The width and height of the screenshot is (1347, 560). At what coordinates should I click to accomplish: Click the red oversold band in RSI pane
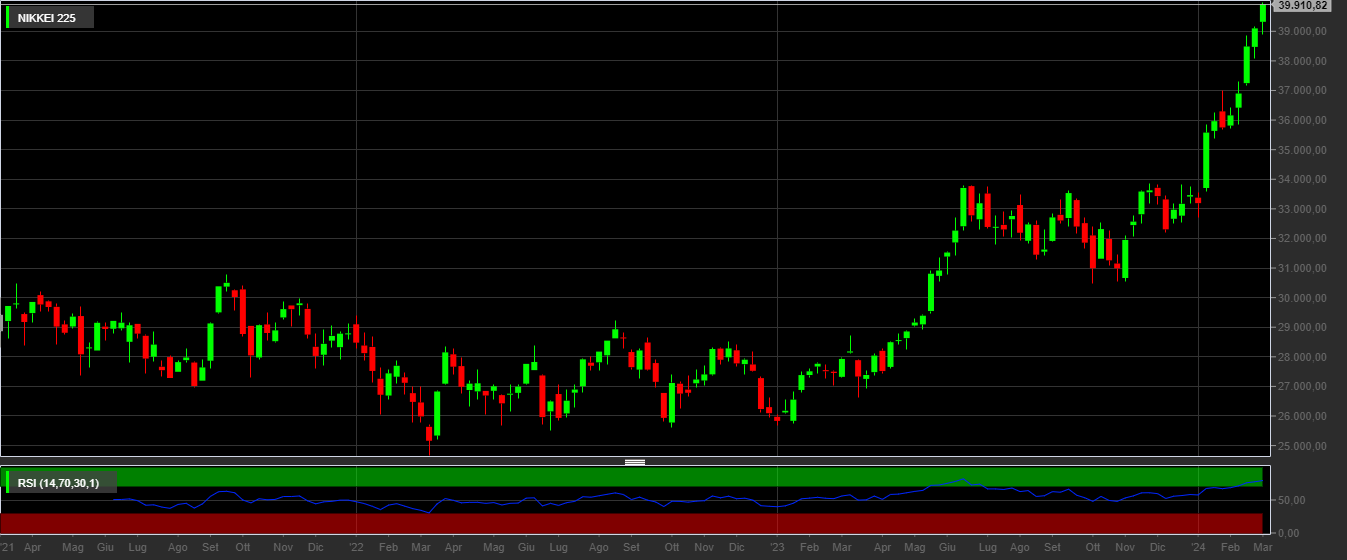[x=632, y=523]
